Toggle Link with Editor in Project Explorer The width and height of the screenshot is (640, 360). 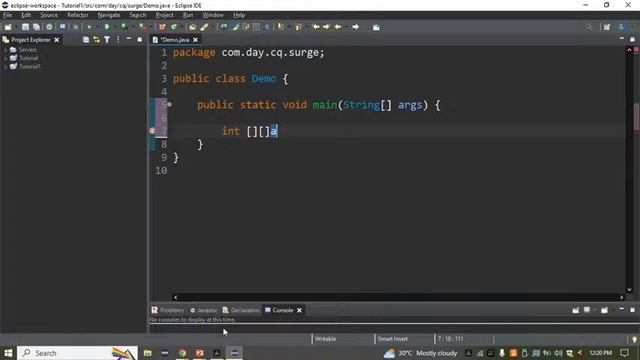[96, 40]
